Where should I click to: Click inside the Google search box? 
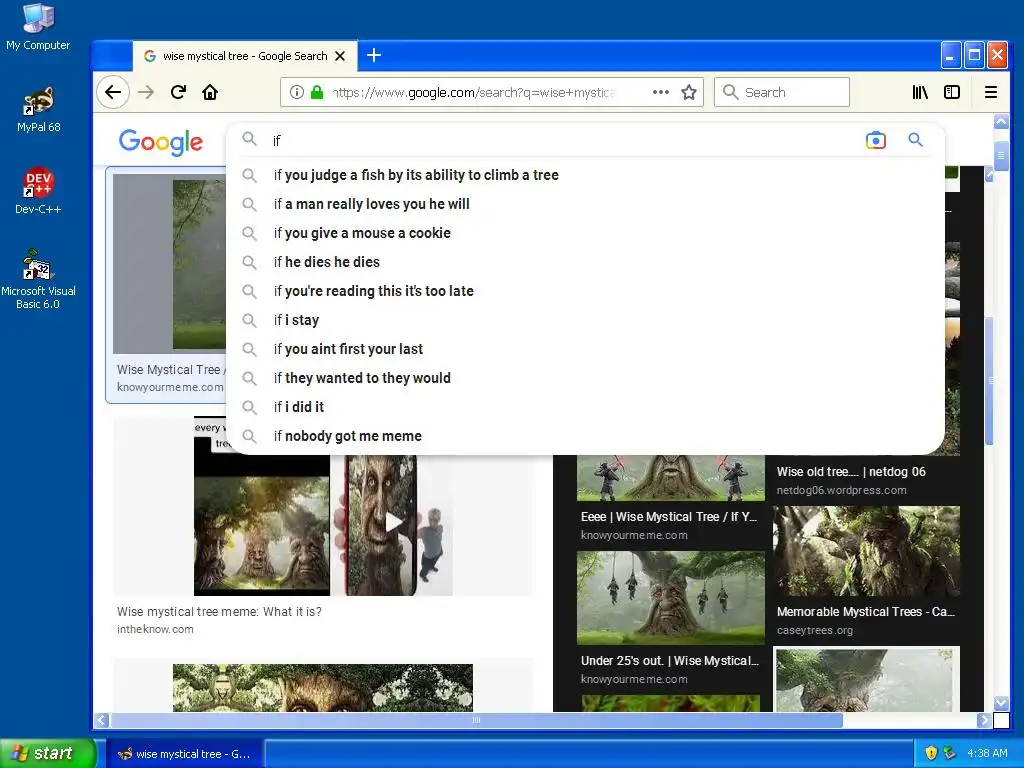click(x=562, y=140)
